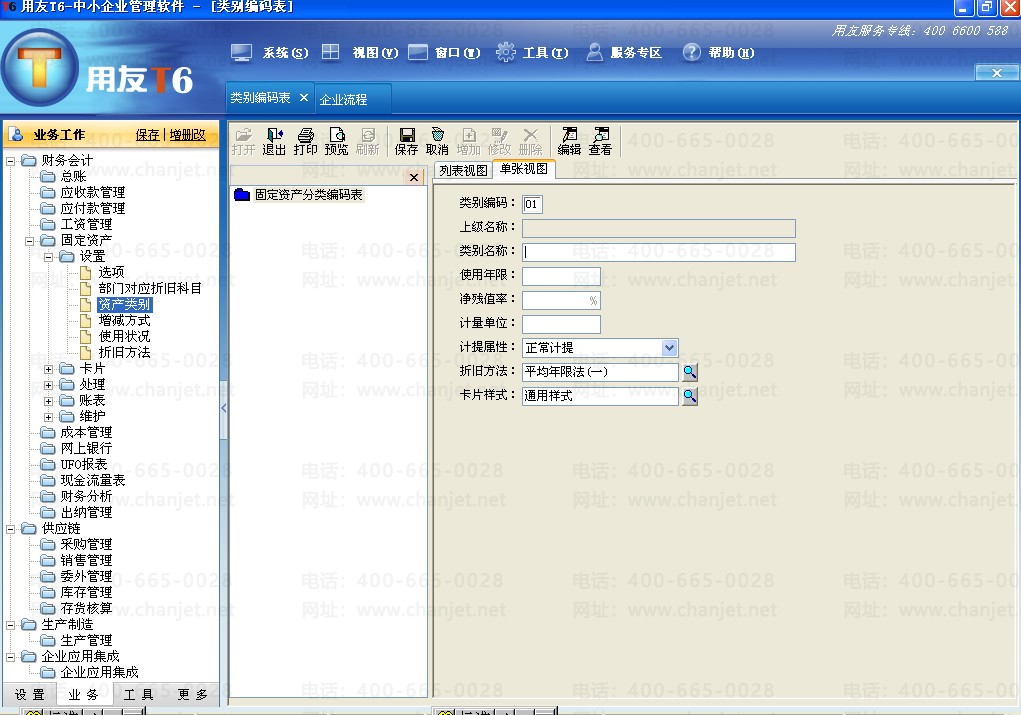This screenshot has width=1021, height=715.
Task: Save with the 保存 floppy disk icon
Action: click(406, 141)
